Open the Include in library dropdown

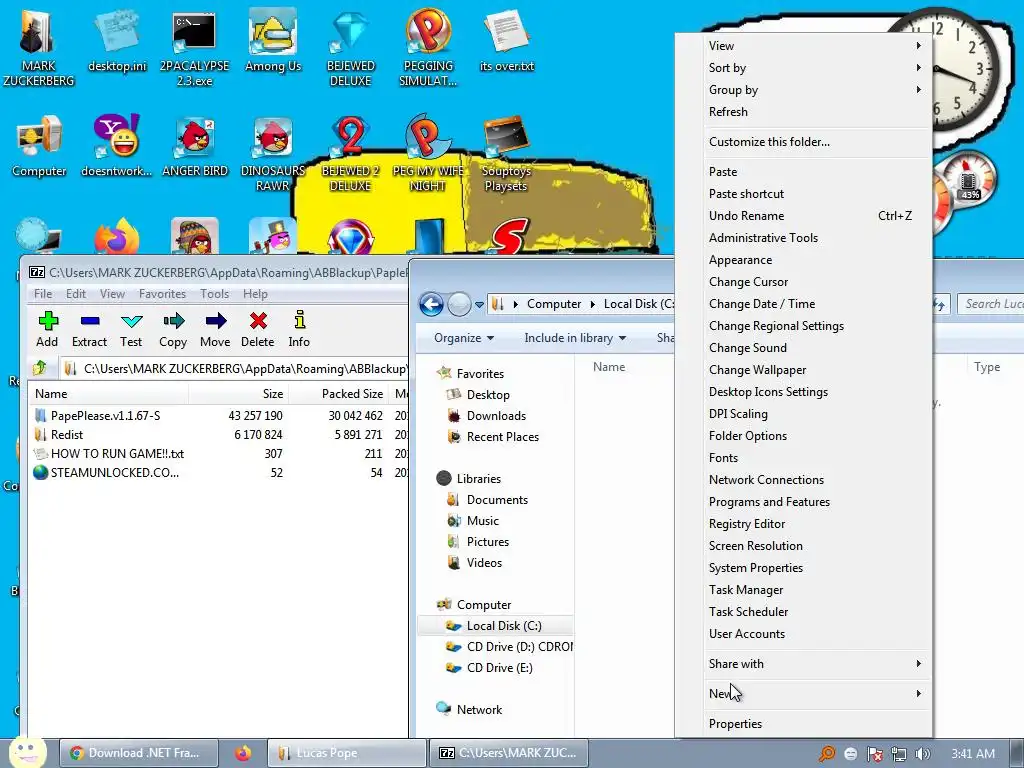575,338
